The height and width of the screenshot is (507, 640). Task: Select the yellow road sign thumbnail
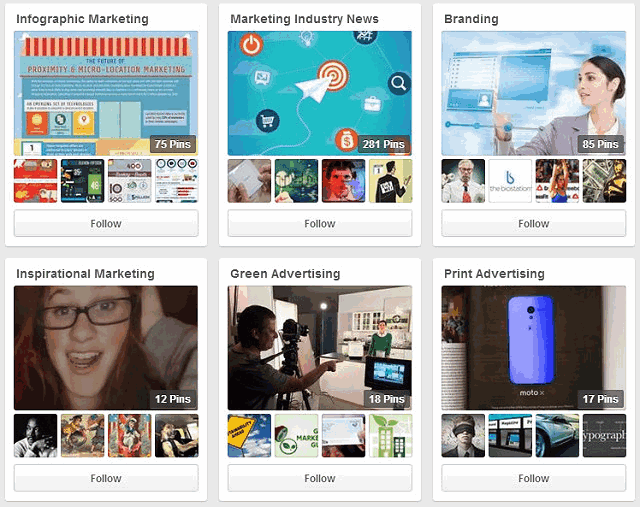[x=249, y=436]
